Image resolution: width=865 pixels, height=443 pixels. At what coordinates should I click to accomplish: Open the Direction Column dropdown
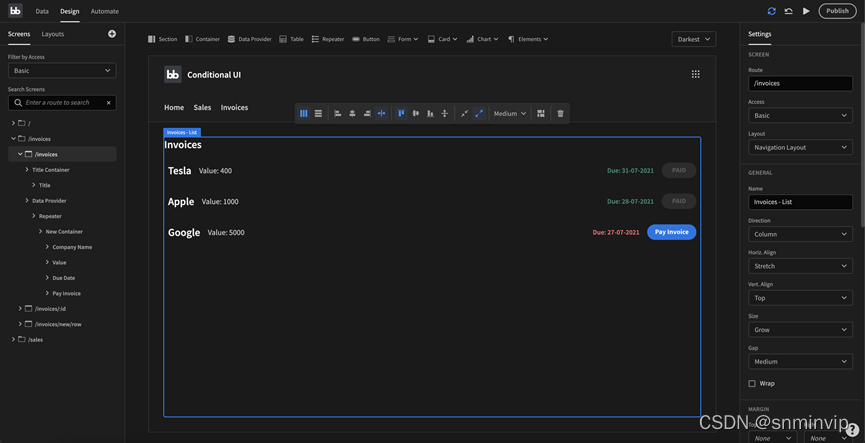800,234
